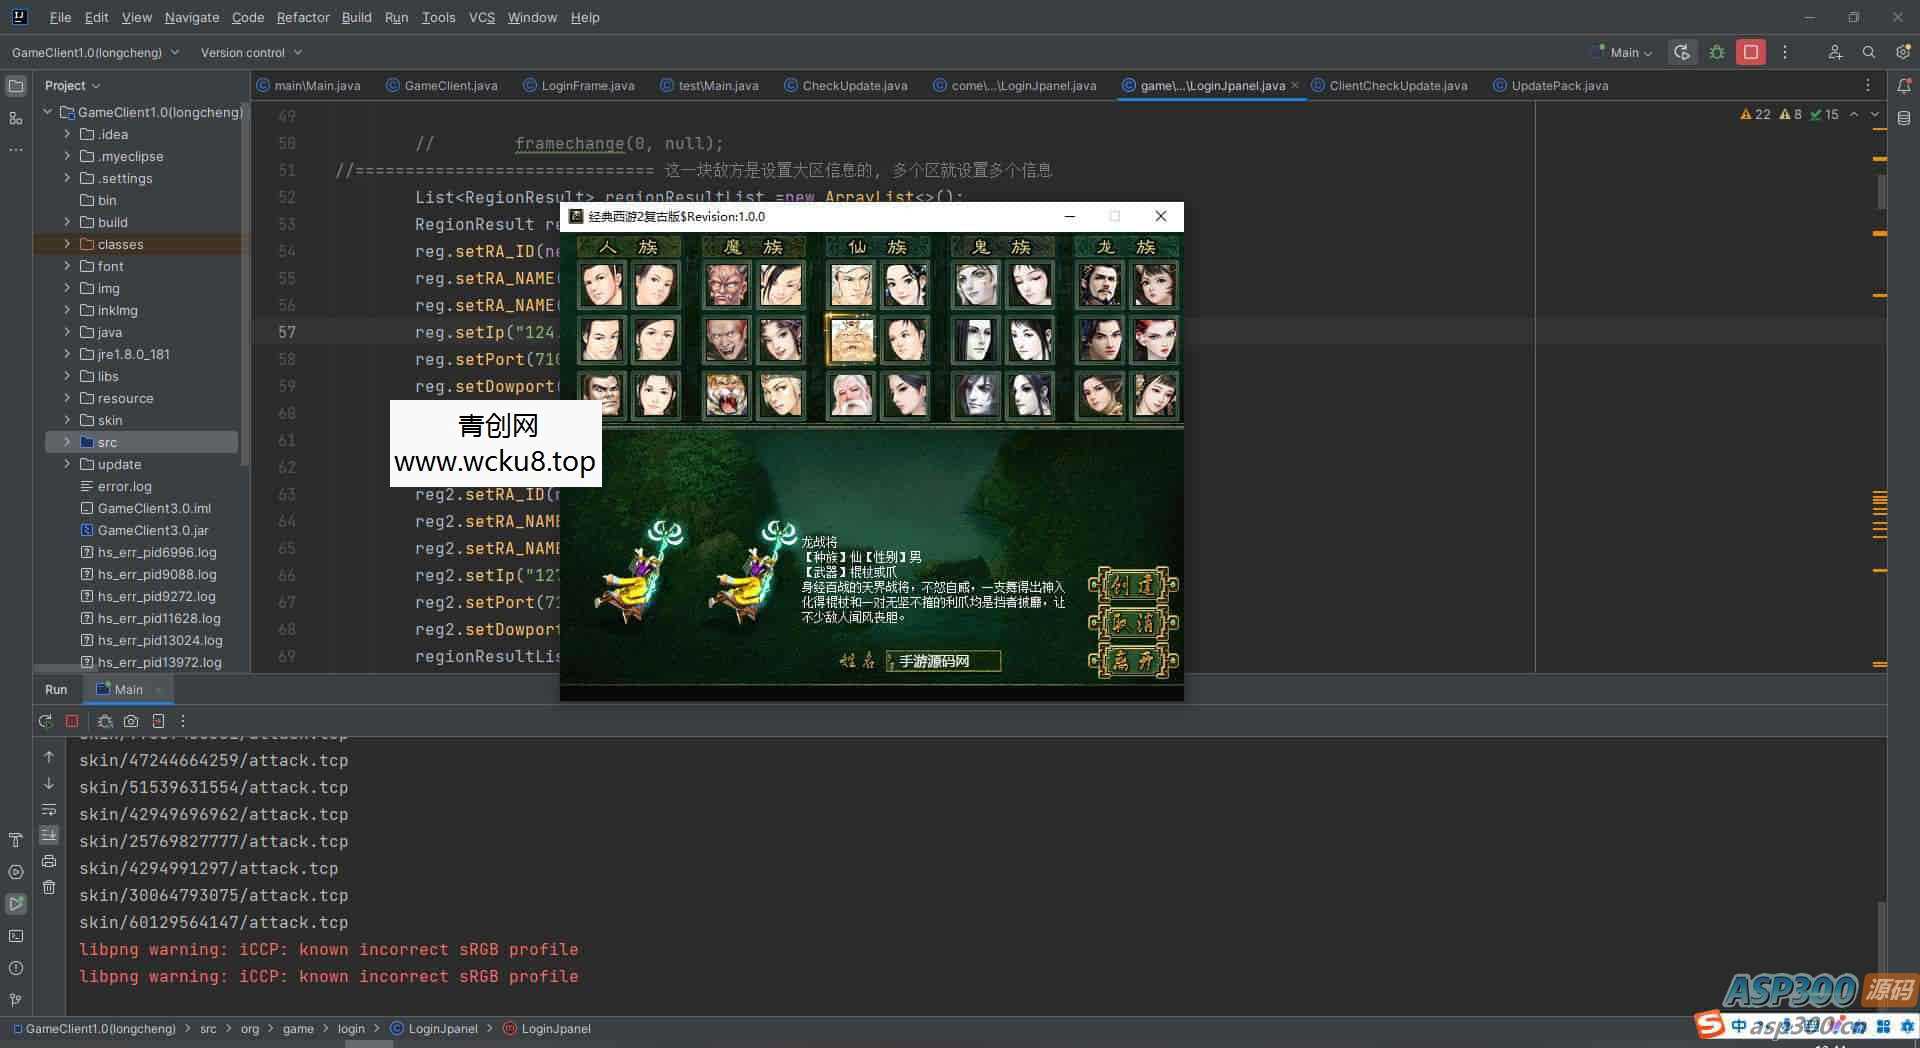Click the 创建 button in game window
This screenshot has width=1920, height=1048.
point(1133,585)
